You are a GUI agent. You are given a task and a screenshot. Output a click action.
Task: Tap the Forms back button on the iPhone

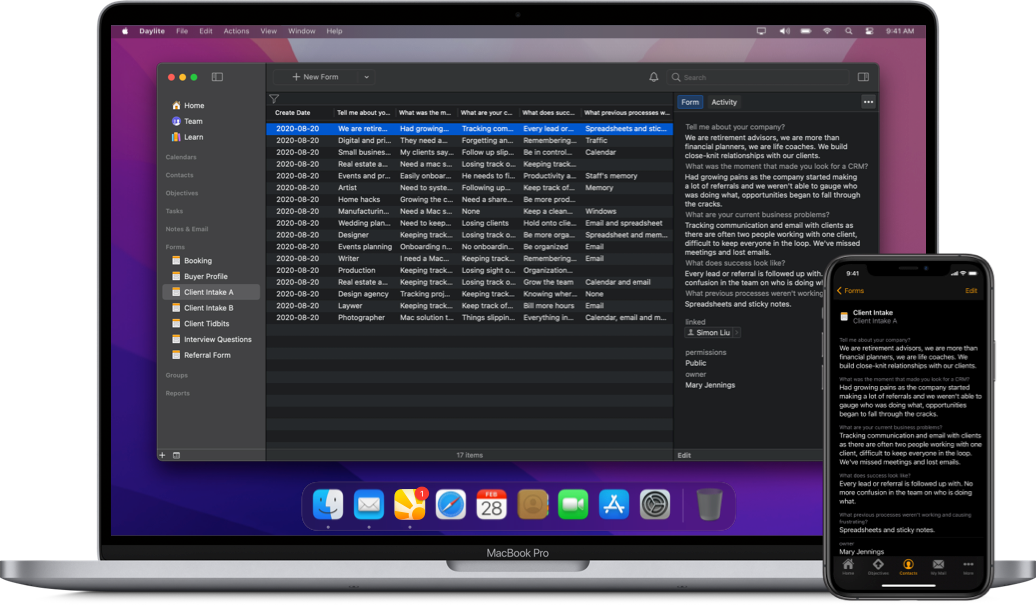pyautogui.click(x=850, y=291)
